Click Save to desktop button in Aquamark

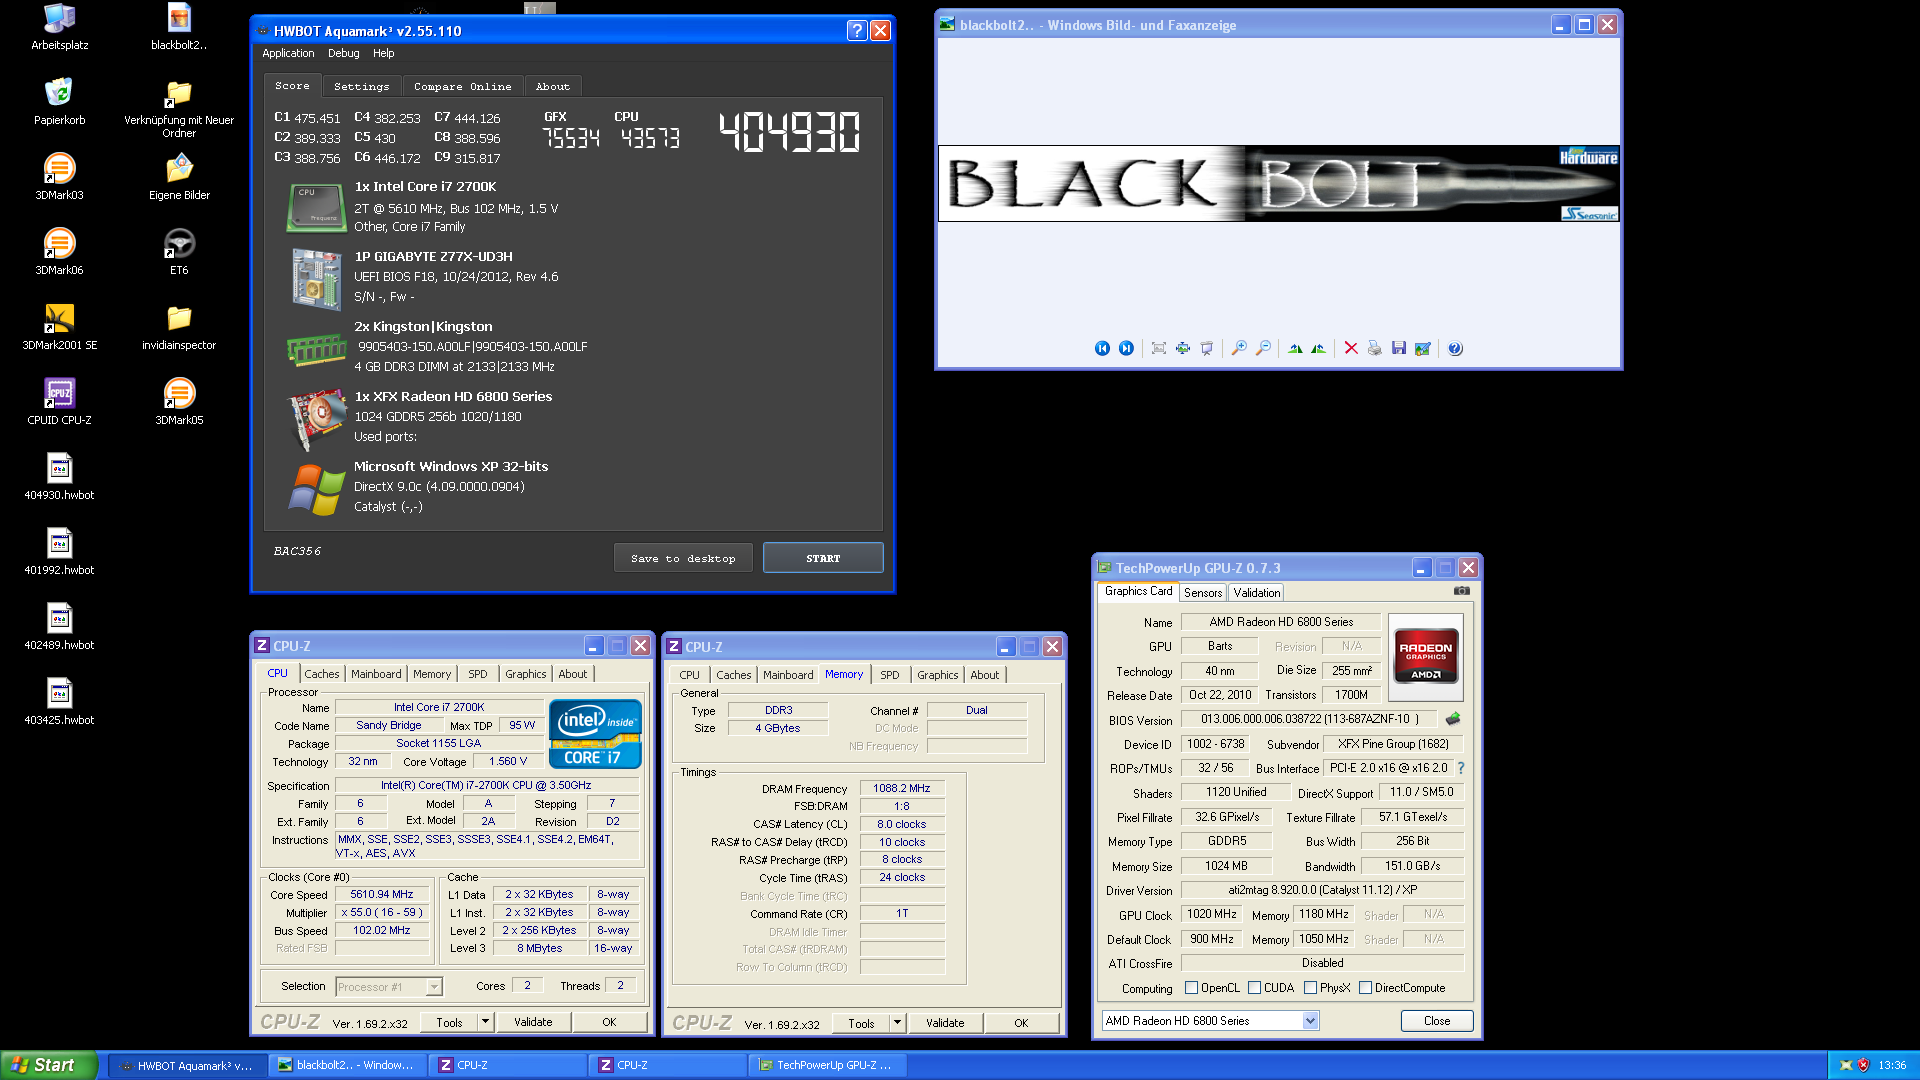683,558
